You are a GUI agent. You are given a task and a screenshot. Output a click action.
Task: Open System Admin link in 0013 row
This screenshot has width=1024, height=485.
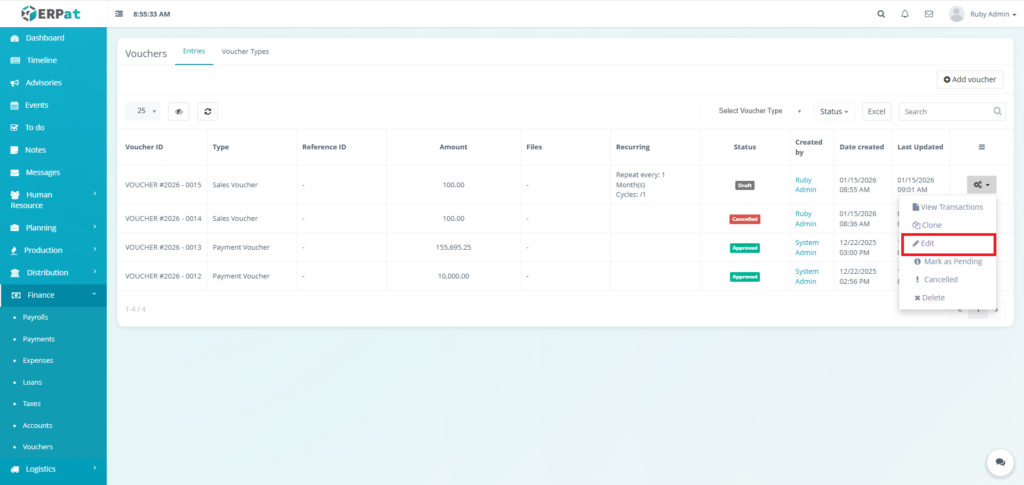coord(807,247)
